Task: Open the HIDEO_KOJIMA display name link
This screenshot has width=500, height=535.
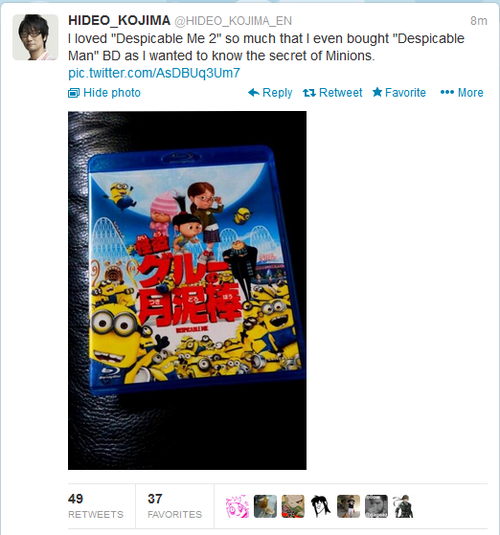Action: [x=119, y=20]
